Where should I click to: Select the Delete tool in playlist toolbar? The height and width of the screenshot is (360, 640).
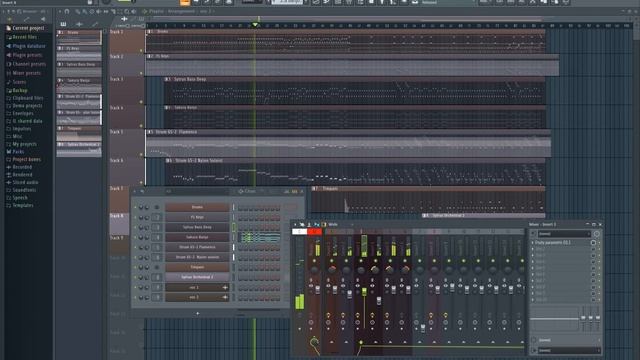pos(92,11)
